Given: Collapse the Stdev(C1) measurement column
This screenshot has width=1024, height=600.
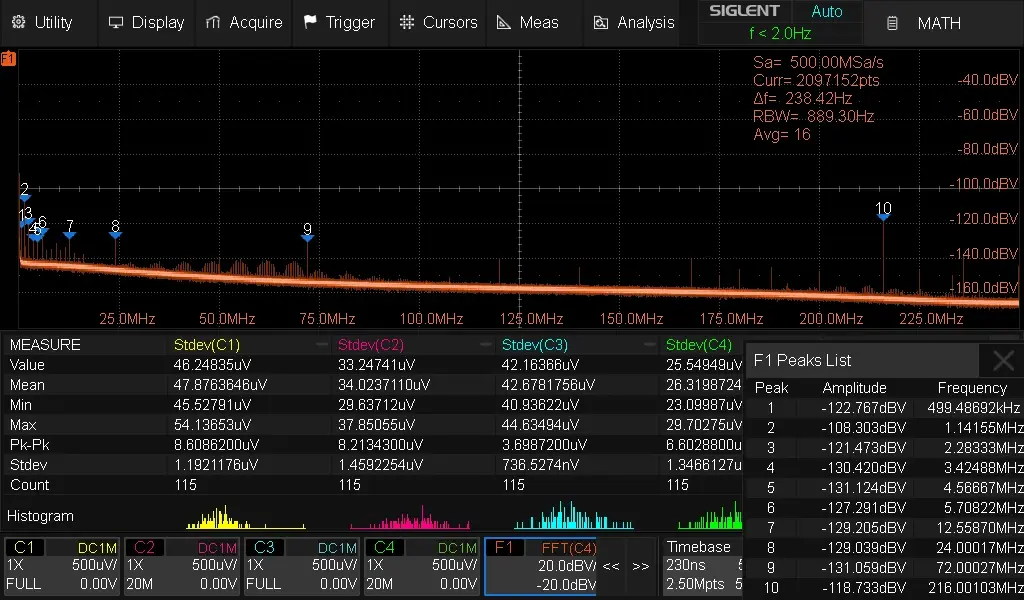Looking at the screenshot, I should (321, 345).
